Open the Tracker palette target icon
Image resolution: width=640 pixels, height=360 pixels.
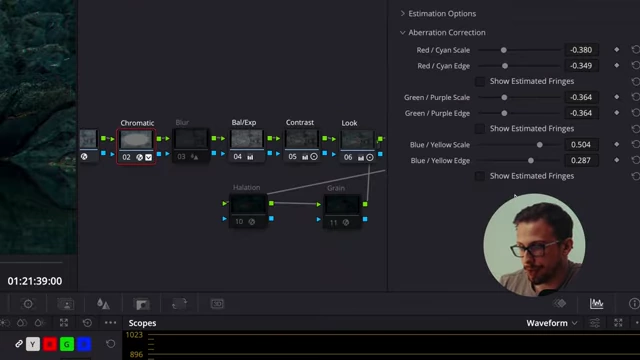28,304
